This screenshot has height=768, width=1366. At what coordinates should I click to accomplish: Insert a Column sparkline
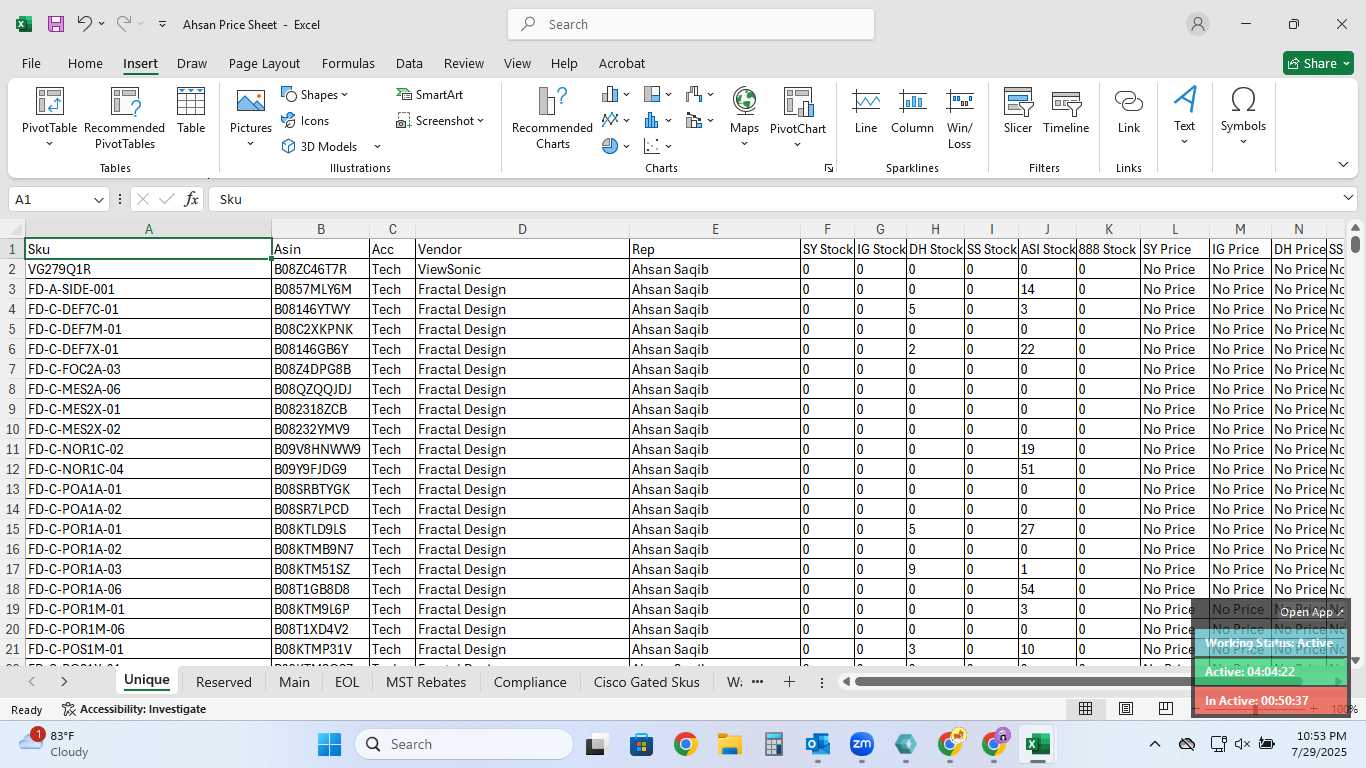click(x=912, y=110)
